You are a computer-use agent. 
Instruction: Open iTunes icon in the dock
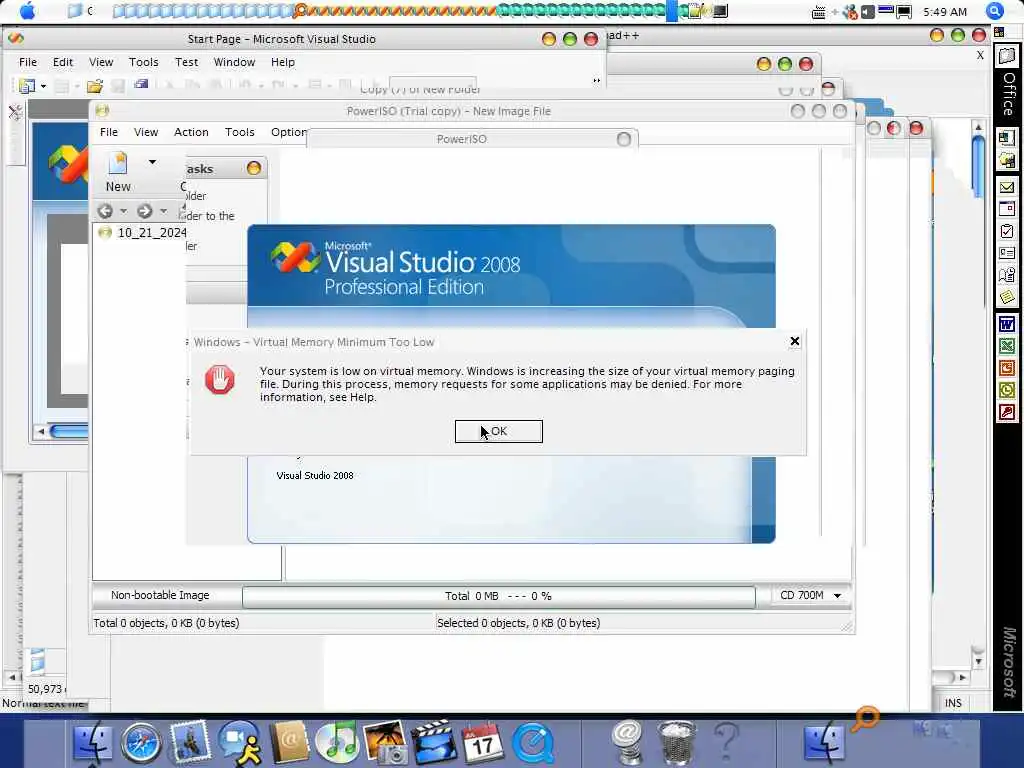[x=336, y=743]
